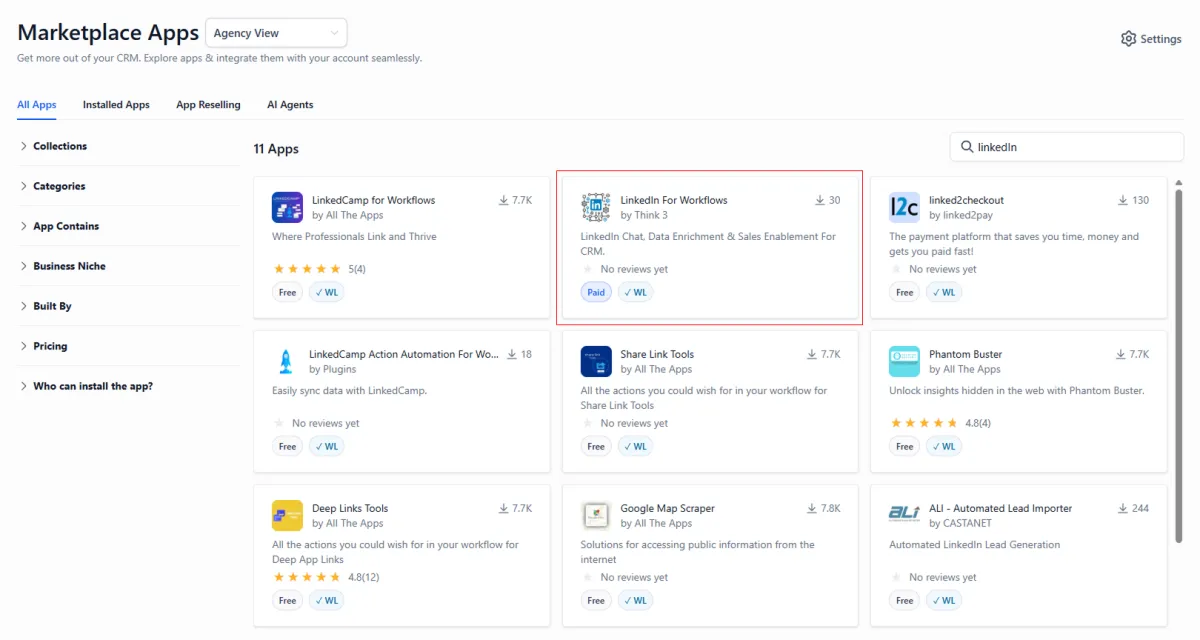Image resolution: width=1200 pixels, height=640 pixels.
Task: Click download icon on ALI Automated Lead Importer
Action: point(1123,508)
